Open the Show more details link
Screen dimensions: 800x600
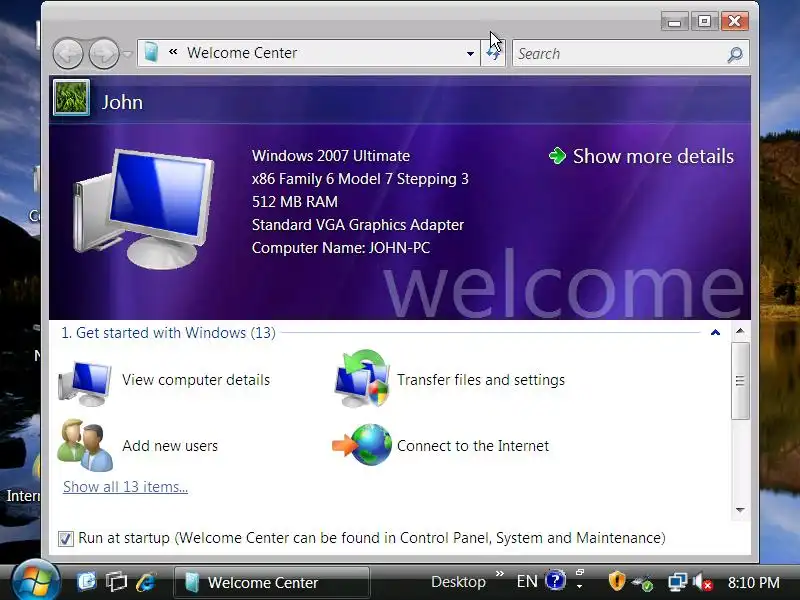[653, 156]
